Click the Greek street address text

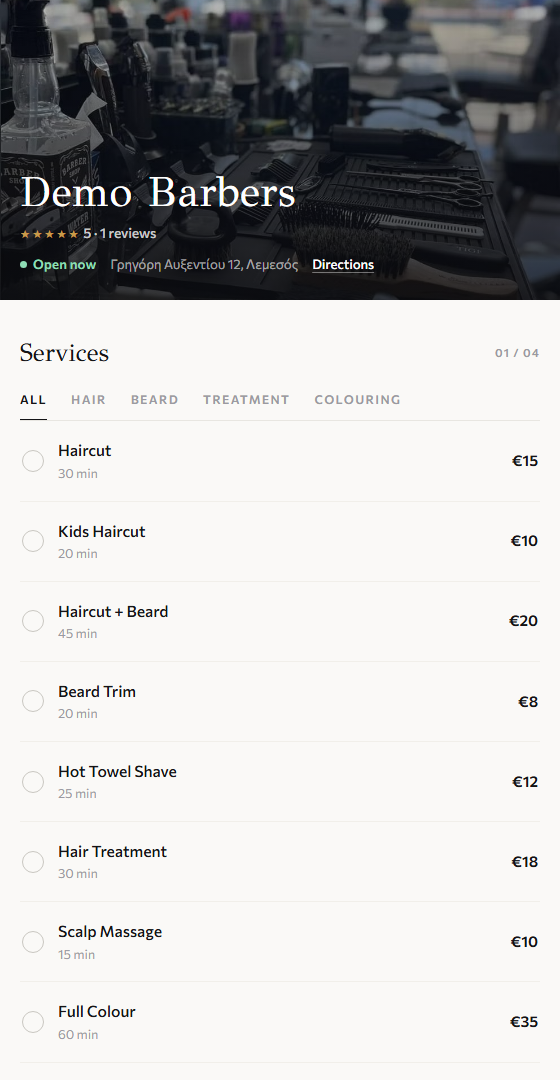click(205, 264)
